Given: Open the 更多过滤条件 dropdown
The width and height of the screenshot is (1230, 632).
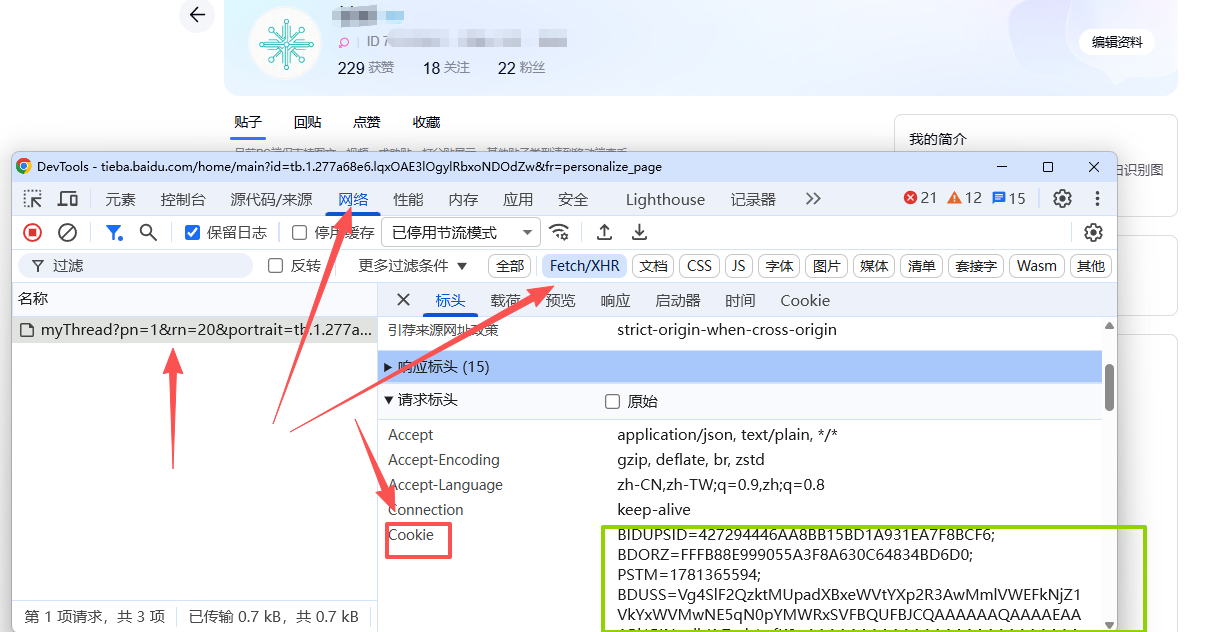Looking at the screenshot, I should coord(413,265).
